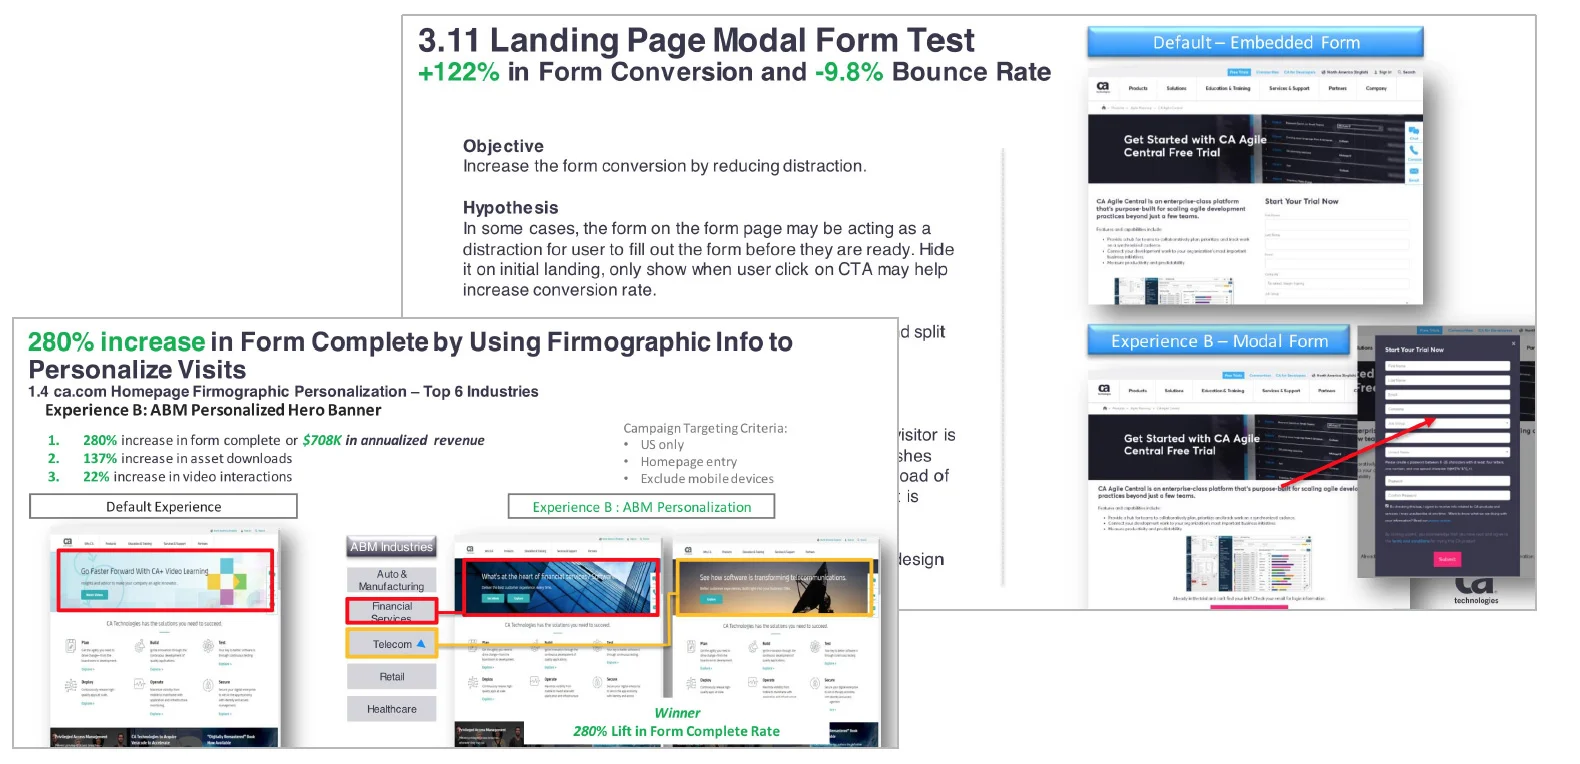The height and width of the screenshot is (764, 1580).
Task: Click the Default – Embedded Form blue banner
Action: pos(1255,42)
